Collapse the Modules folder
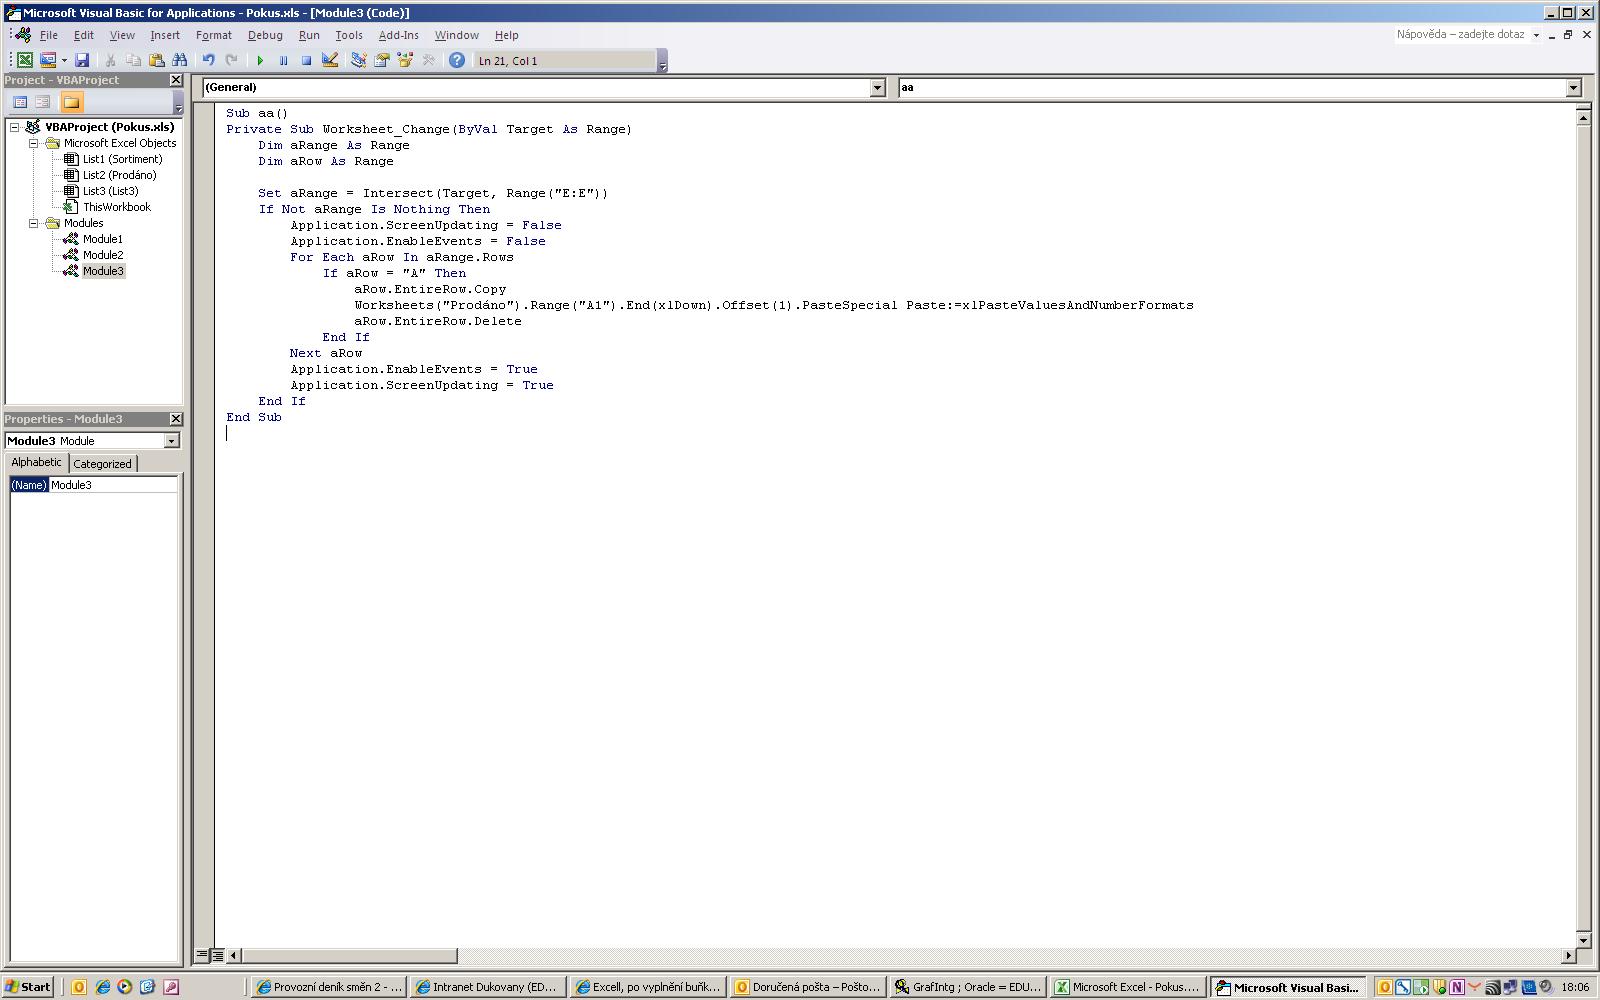Screen dimensions: 1600x1000 (x=33, y=223)
